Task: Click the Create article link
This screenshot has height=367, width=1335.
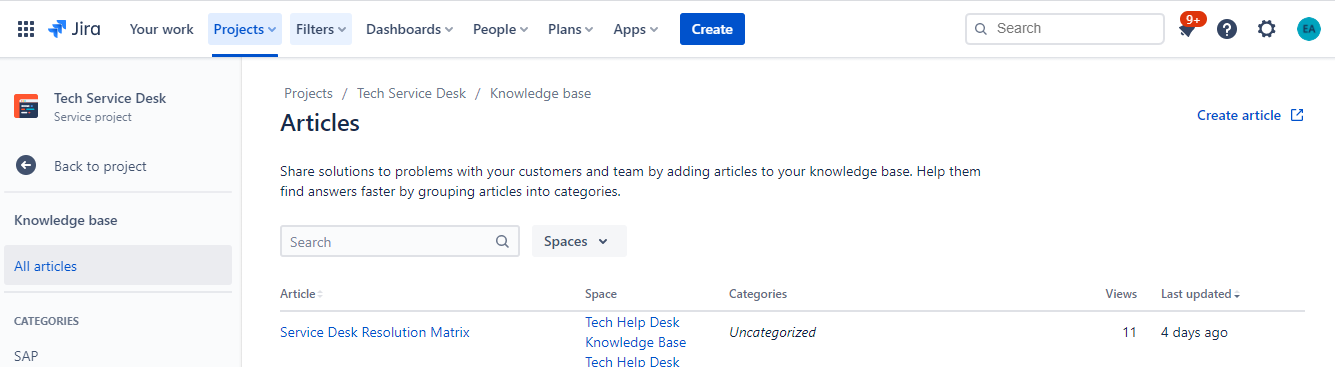Action: [x=1250, y=115]
